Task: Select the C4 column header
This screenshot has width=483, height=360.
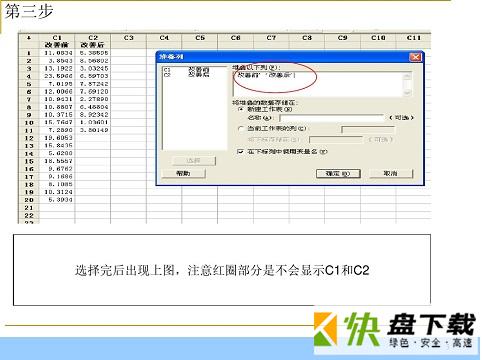Action: point(164,38)
